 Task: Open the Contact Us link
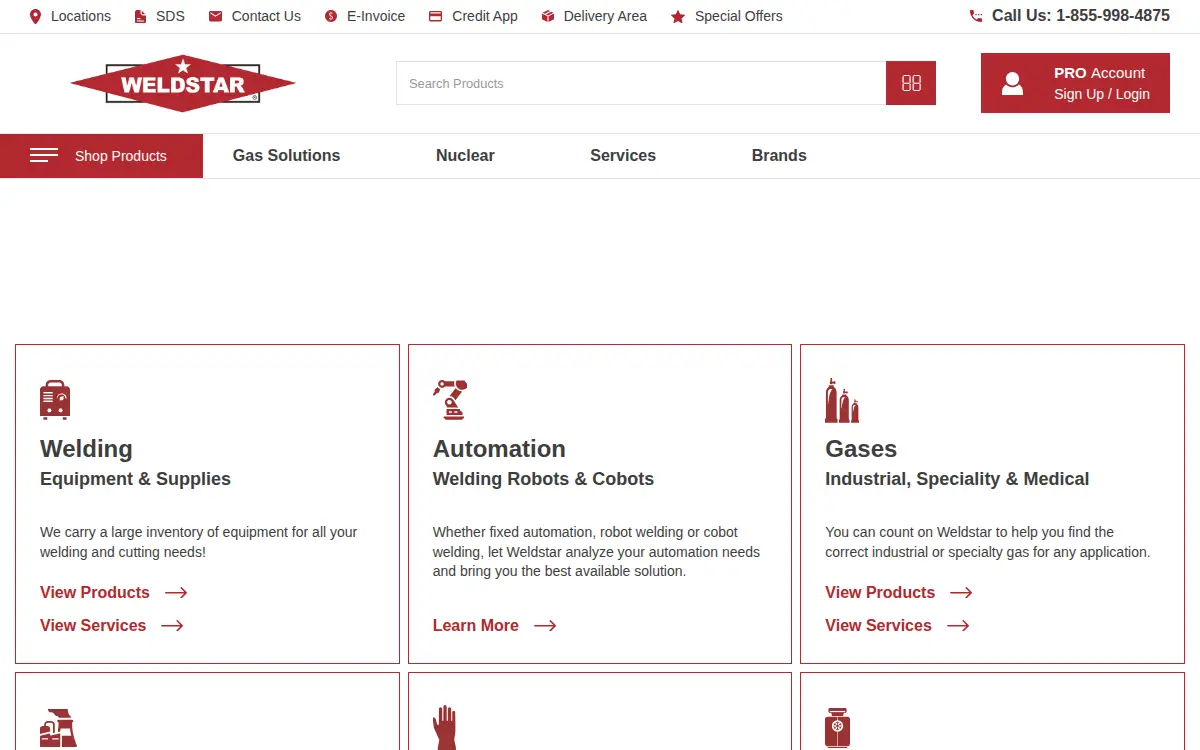tap(266, 16)
